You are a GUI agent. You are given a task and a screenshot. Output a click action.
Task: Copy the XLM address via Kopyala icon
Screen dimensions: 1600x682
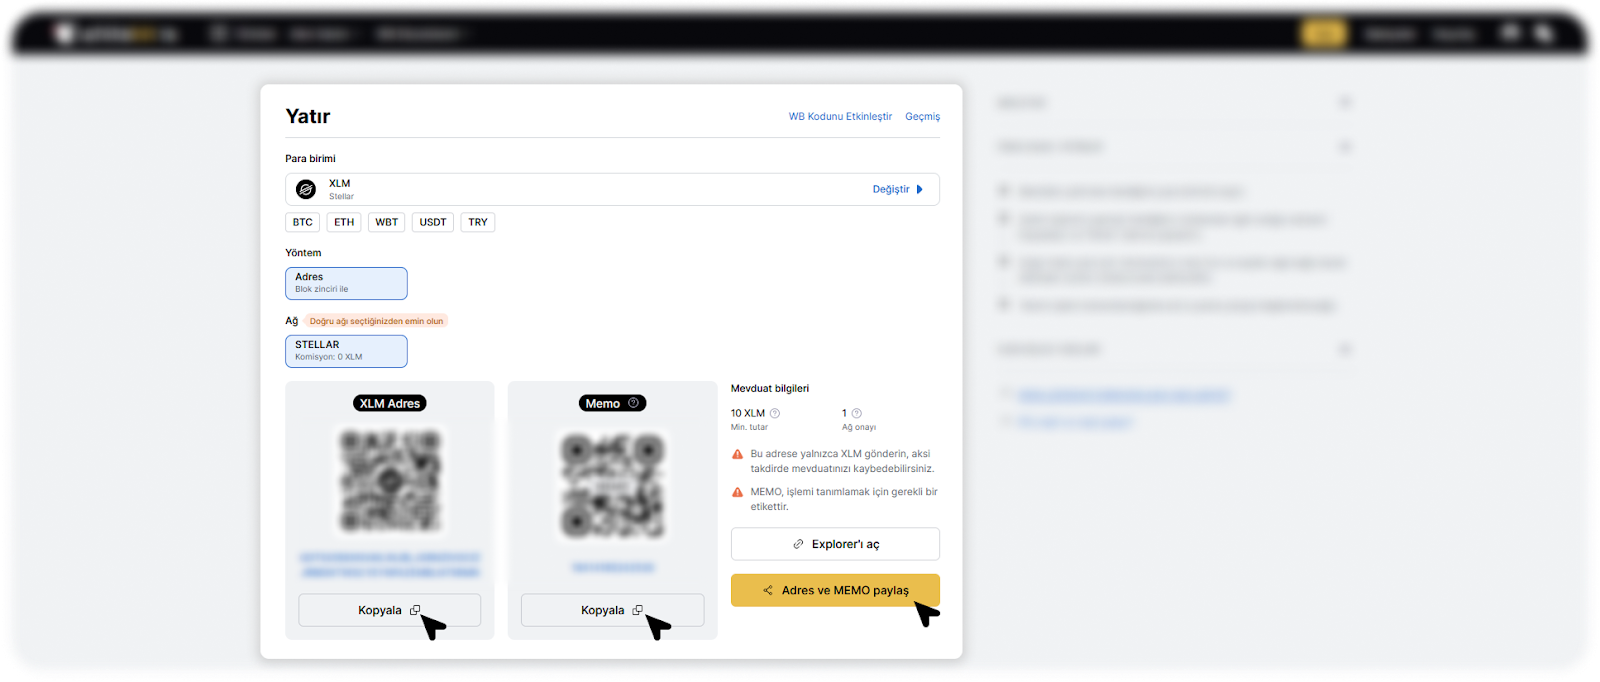[415, 610]
